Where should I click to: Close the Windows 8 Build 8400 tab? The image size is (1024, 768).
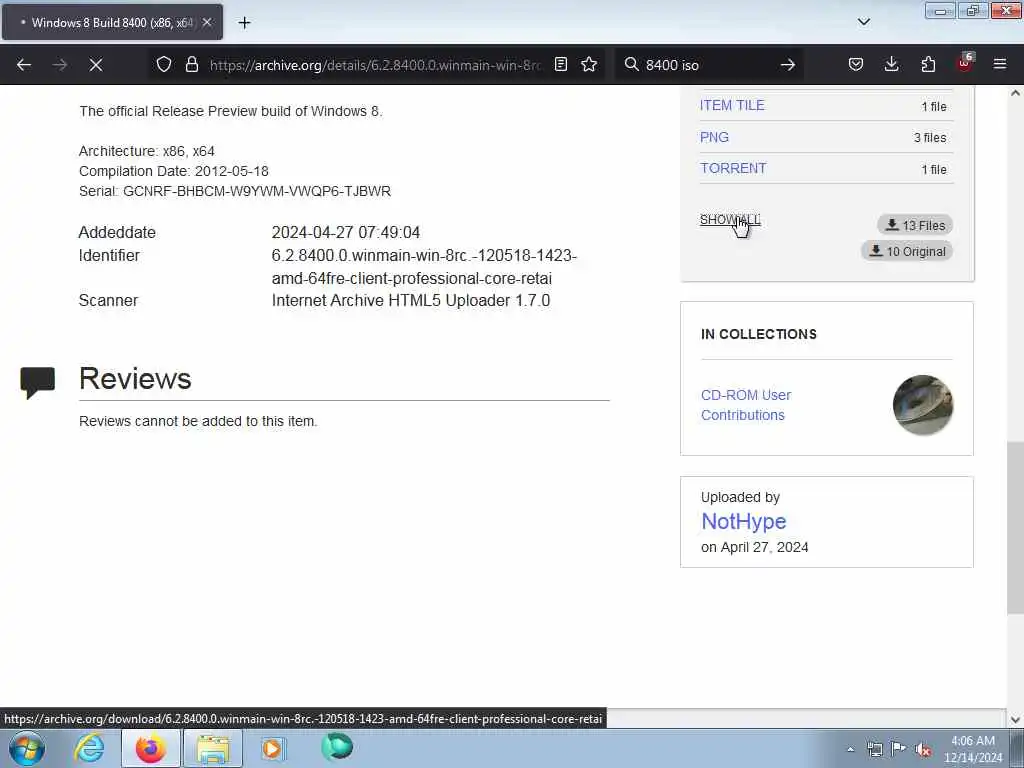(x=206, y=22)
